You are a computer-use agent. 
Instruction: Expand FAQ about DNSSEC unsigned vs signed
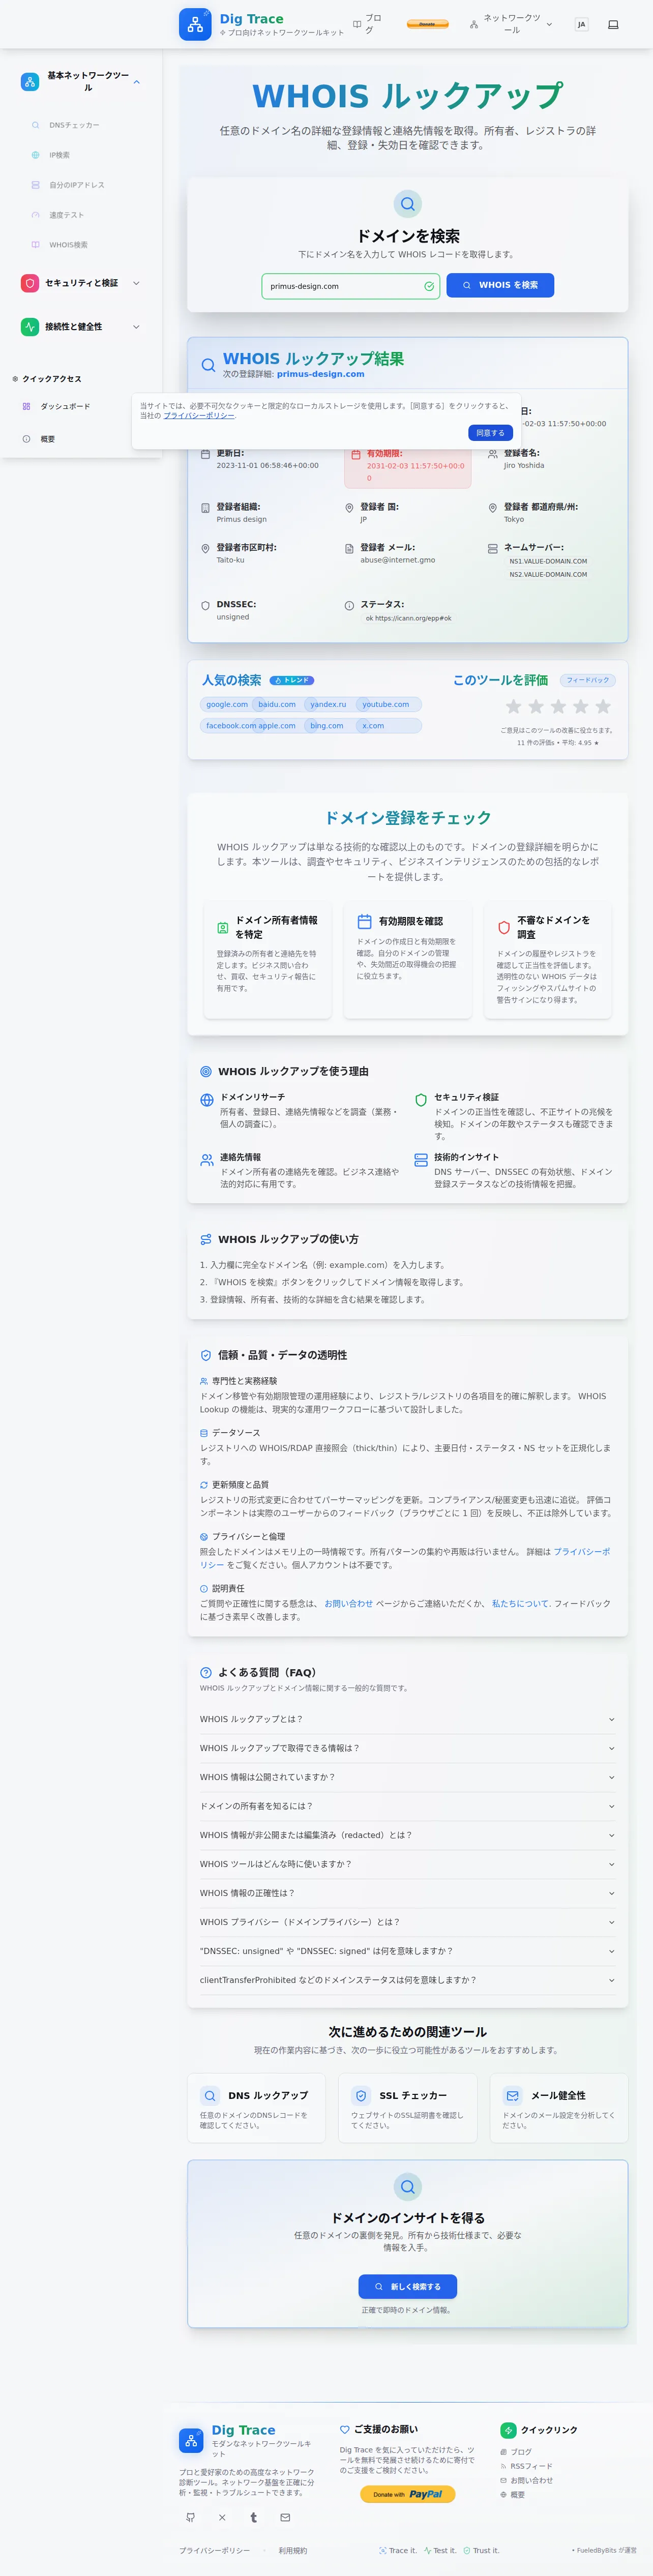point(407,1951)
